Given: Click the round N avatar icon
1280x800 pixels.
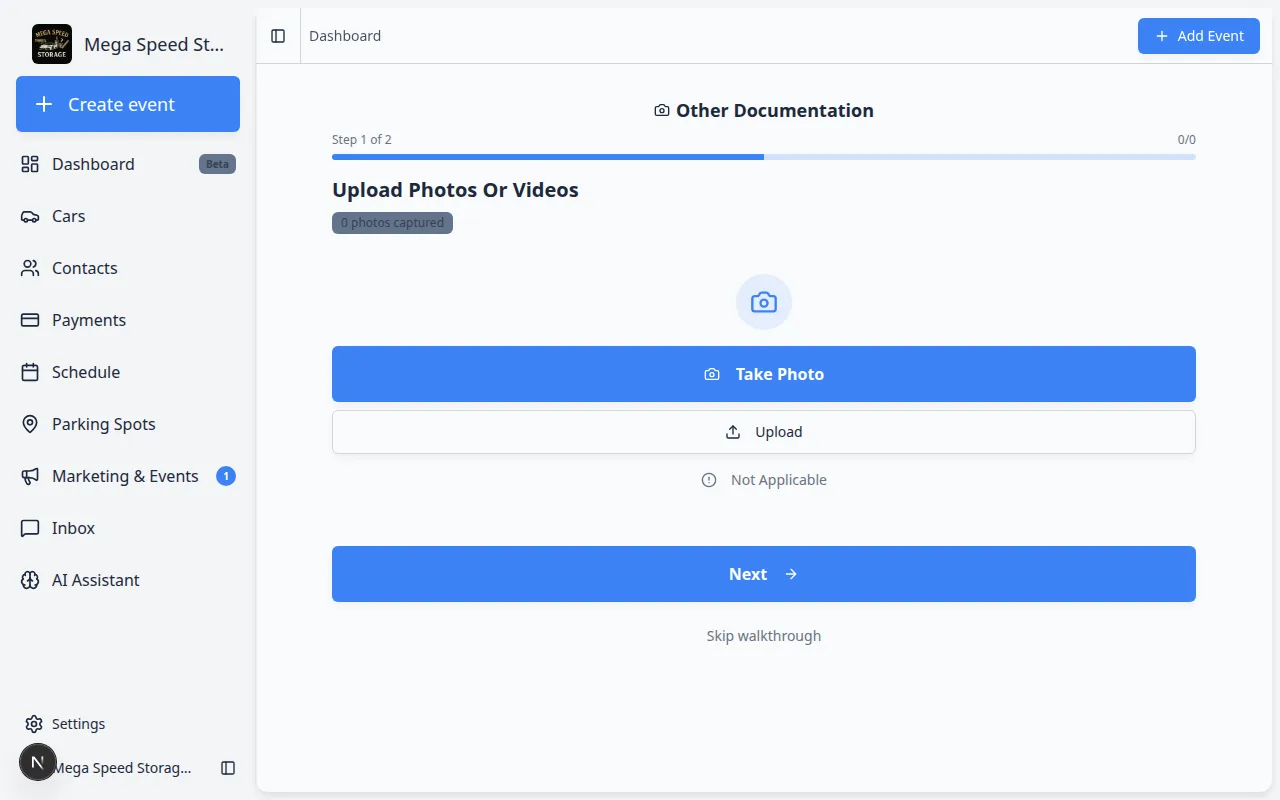Looking at the screenshot, I should 38,762.
